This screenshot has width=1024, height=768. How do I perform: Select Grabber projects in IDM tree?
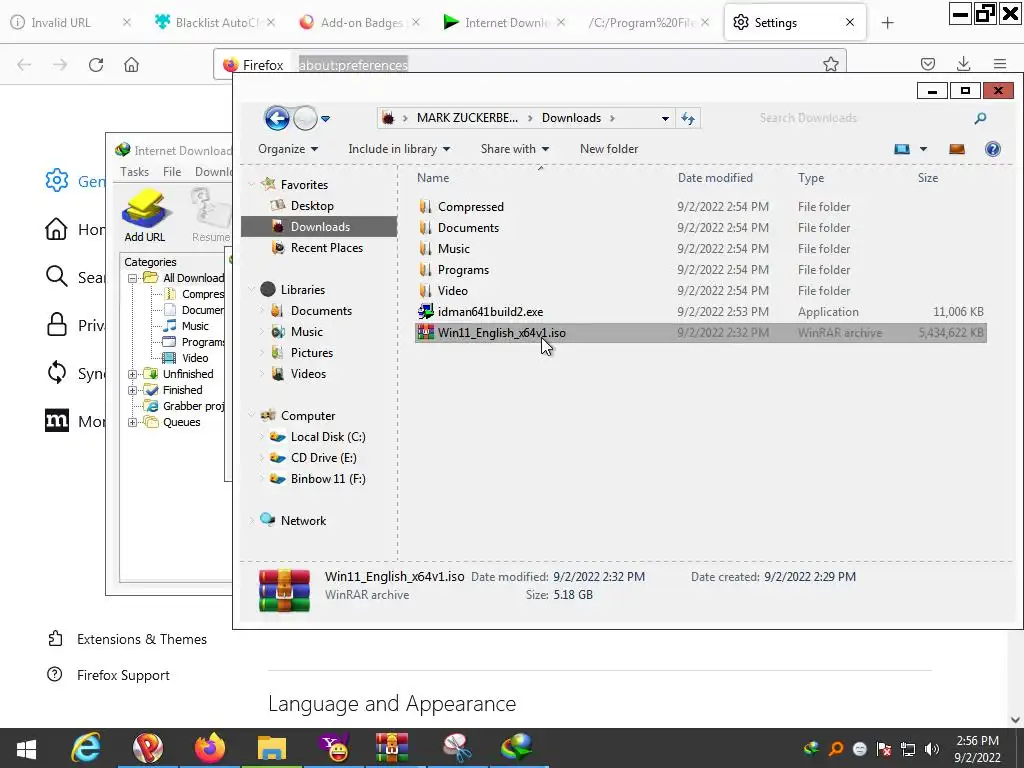click(193, 406)
